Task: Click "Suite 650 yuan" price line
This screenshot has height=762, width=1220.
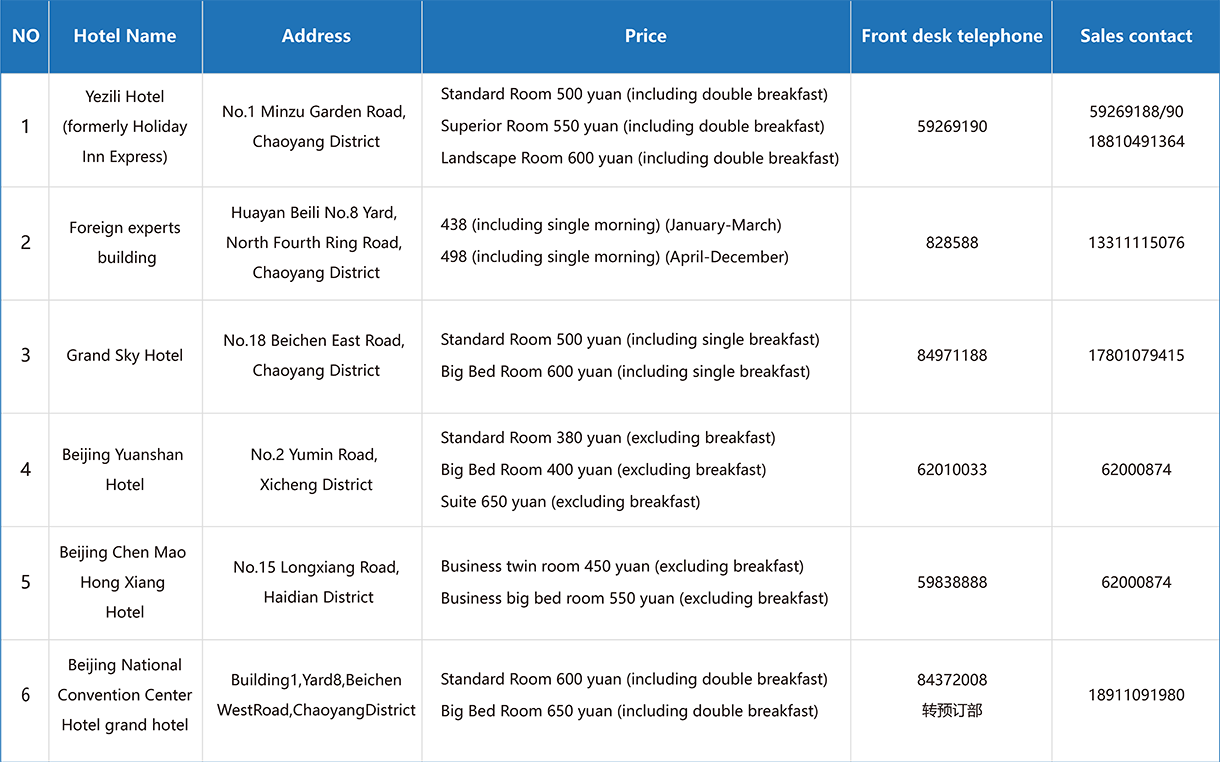Action: tap(570, 502)
